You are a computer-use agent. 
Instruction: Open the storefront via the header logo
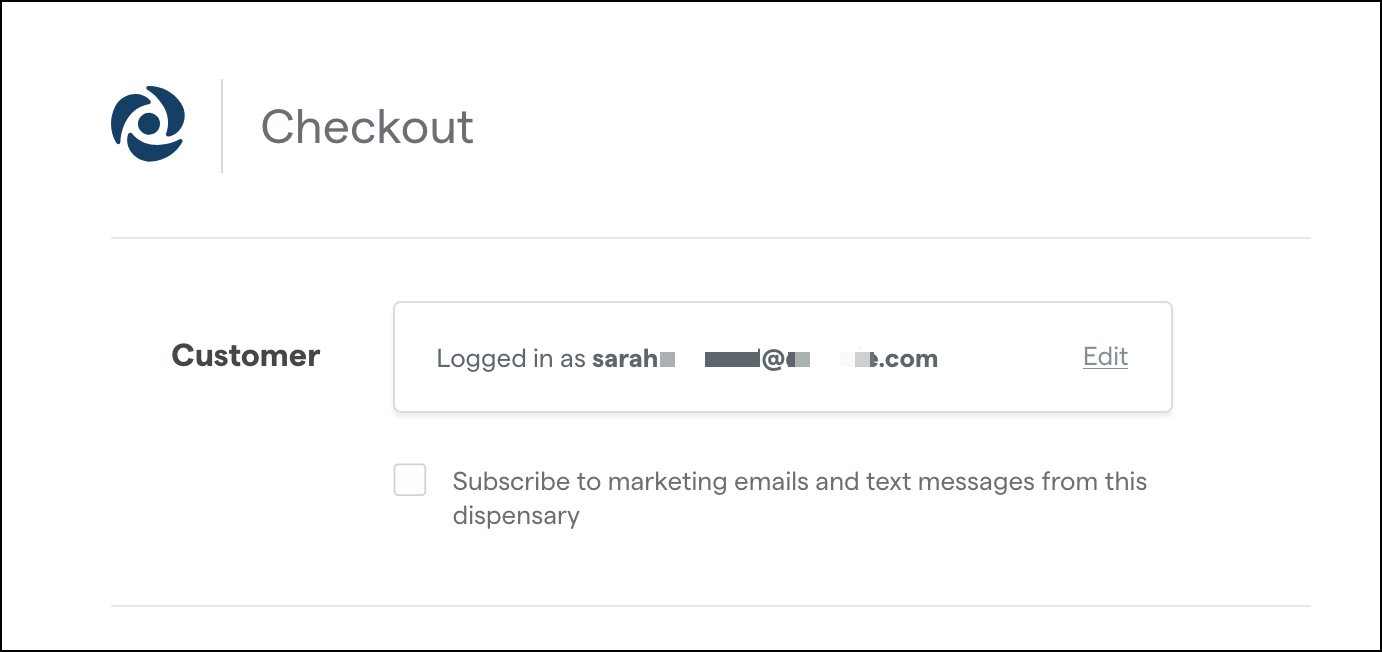point(147,122)
